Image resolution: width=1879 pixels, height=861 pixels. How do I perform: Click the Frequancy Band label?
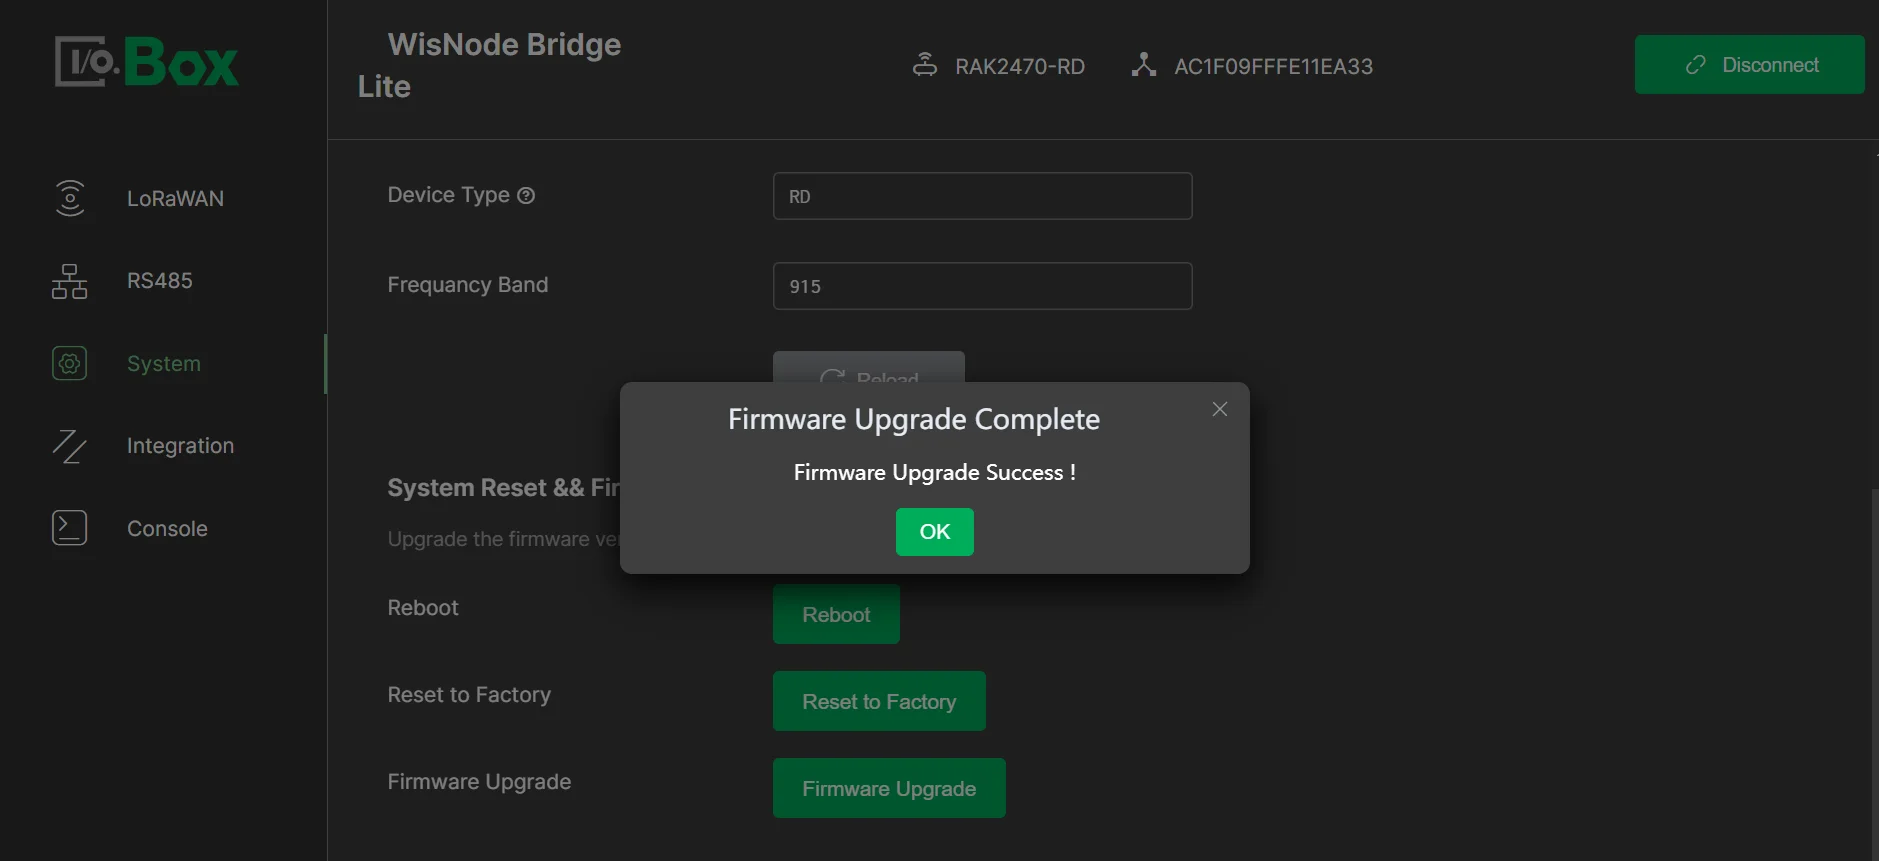pyautogui.click(x=468, y=285)
